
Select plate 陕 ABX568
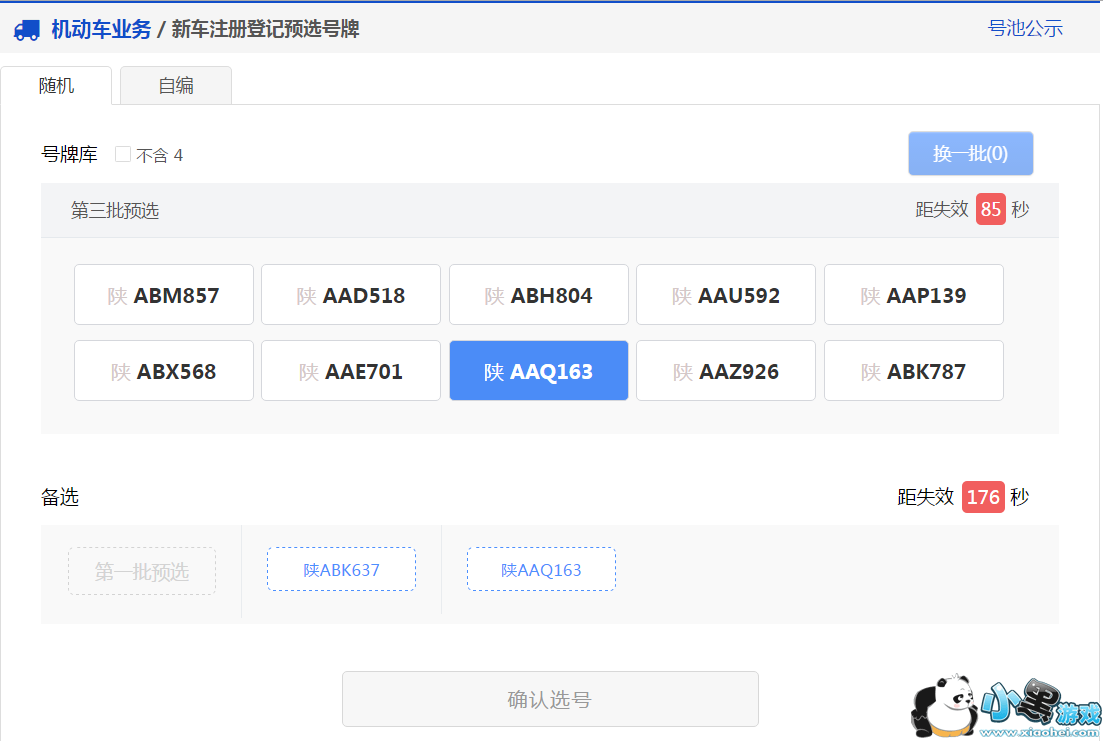(164, 371)
